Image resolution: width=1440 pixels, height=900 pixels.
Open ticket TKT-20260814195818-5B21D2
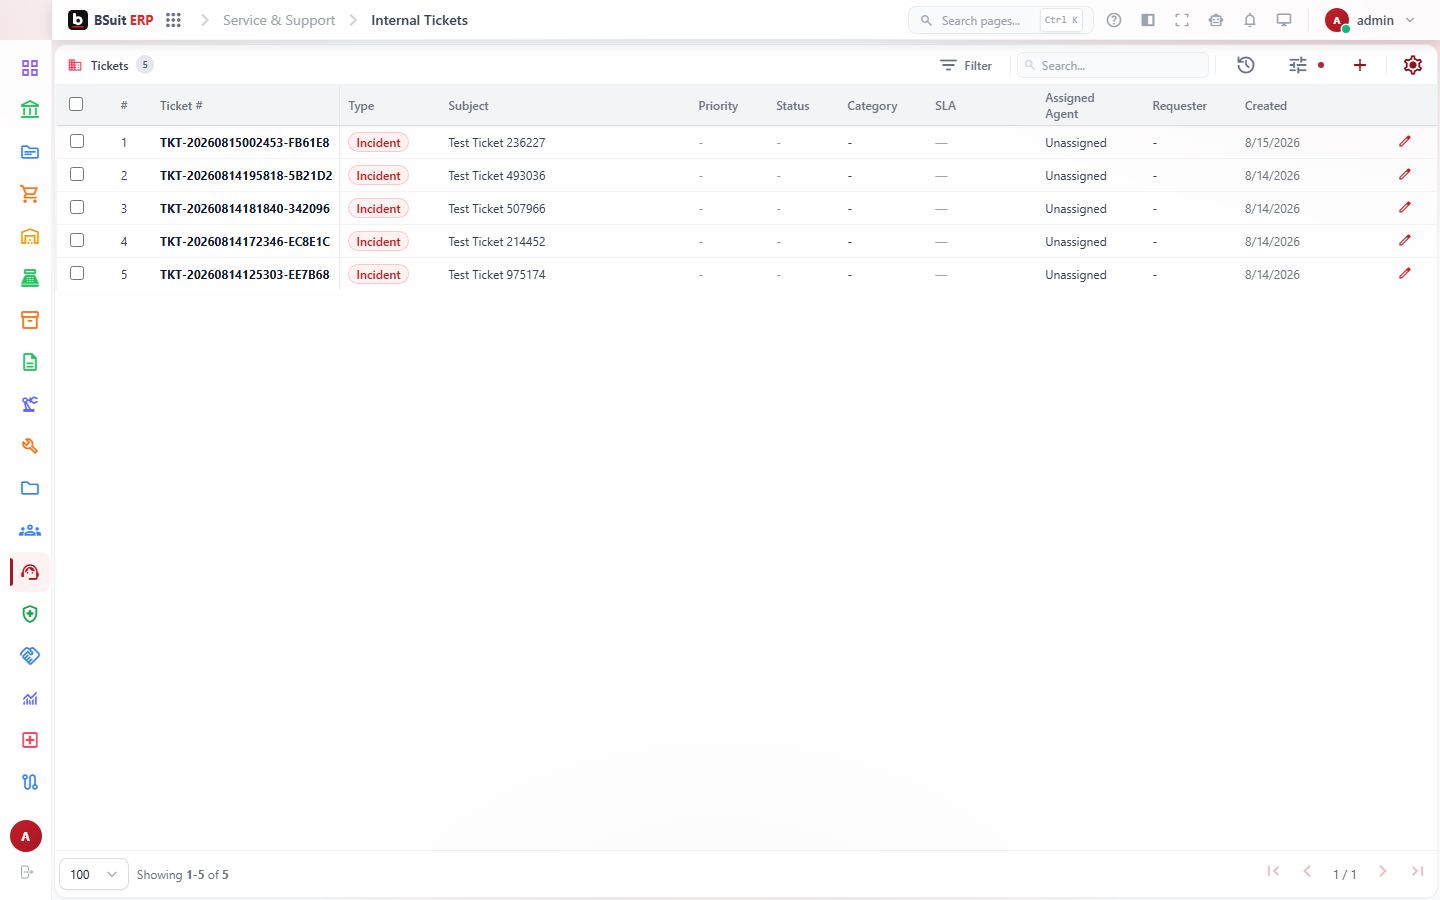(x=246, y=176)
